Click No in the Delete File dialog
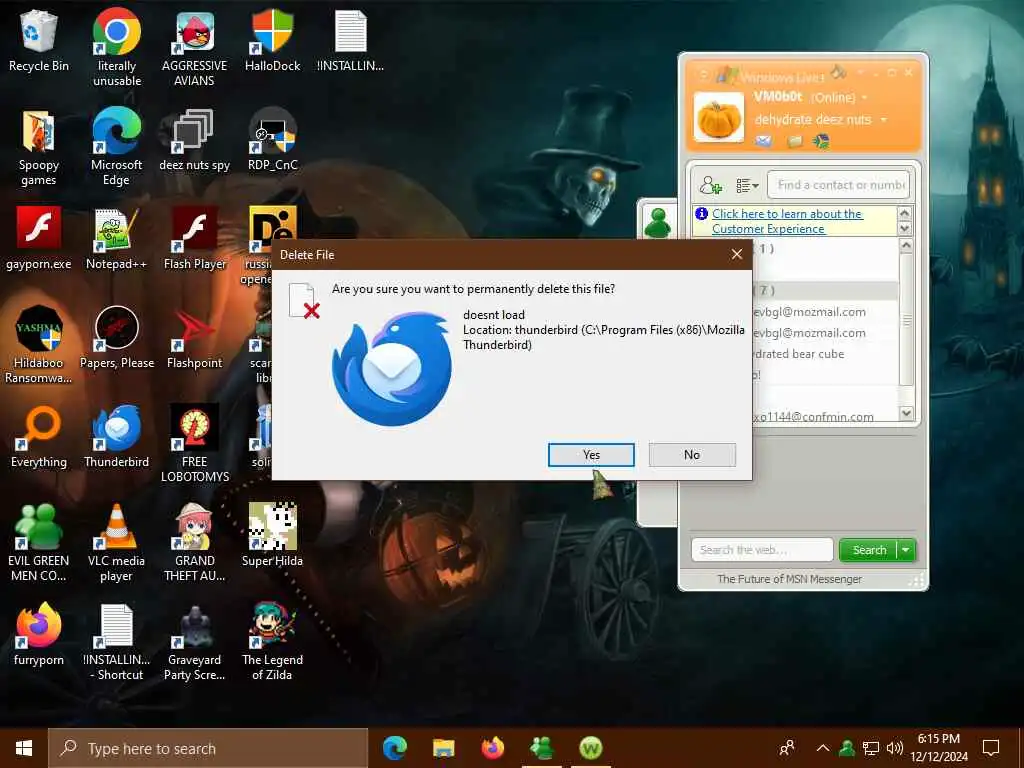This screenshot has width=1024, height=768. [x=692, y=455]
